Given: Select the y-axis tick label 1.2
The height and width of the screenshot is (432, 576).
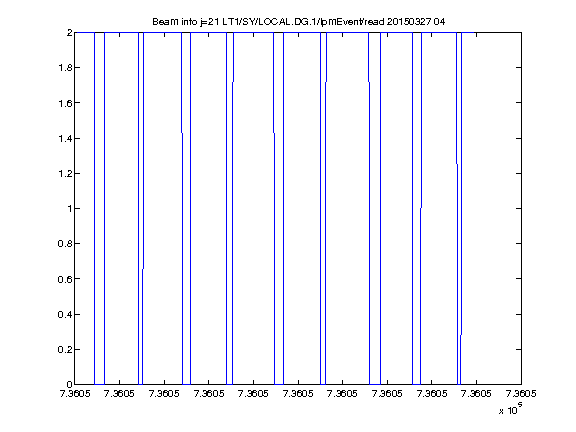Looking at the screenshot, I should [65, 173].
